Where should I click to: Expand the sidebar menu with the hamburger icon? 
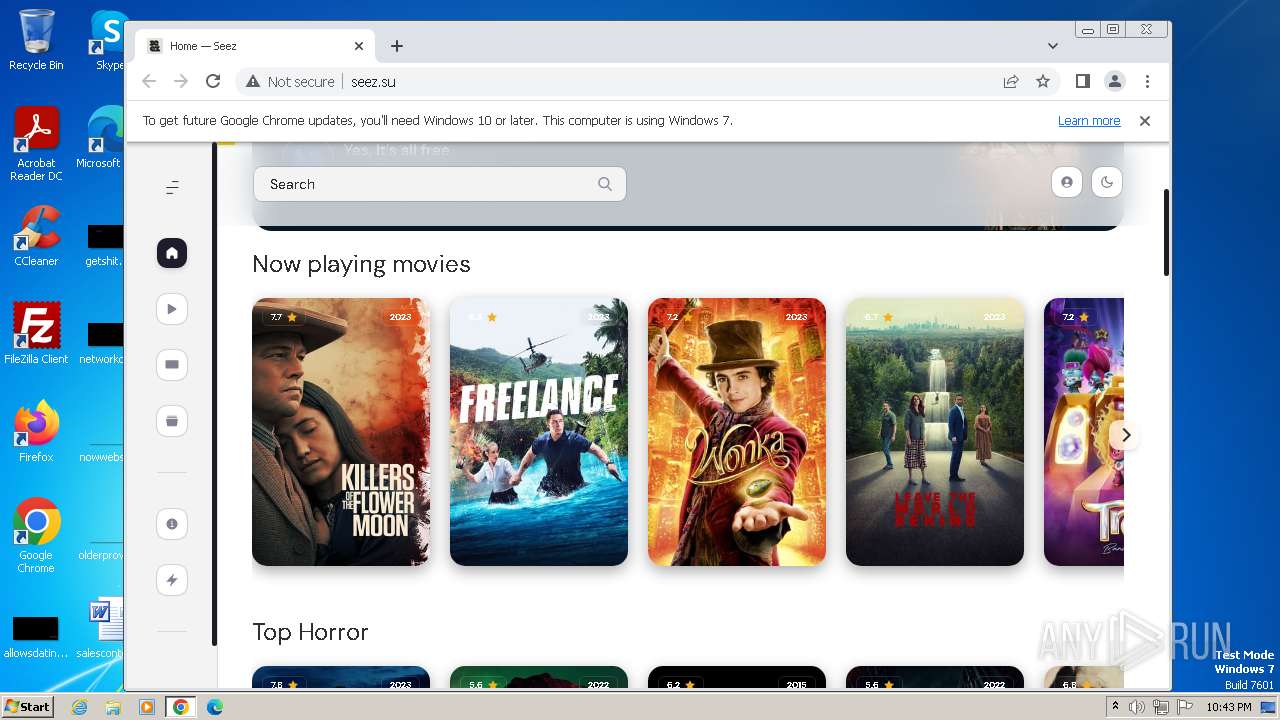pos(172,187)
